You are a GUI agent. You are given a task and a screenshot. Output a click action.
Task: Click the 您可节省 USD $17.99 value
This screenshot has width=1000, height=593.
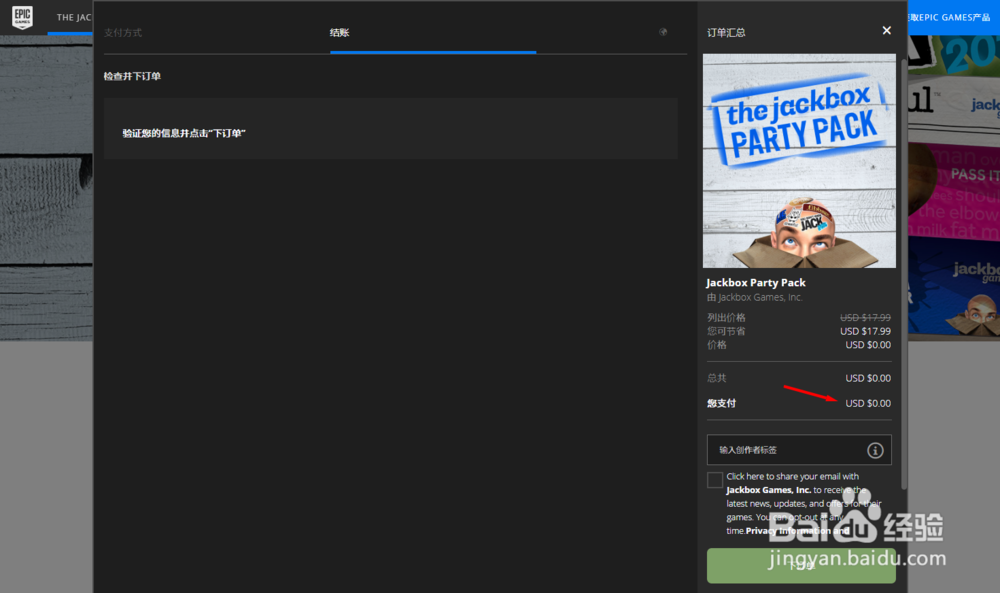pyautogui.click(x=865, y=332)
